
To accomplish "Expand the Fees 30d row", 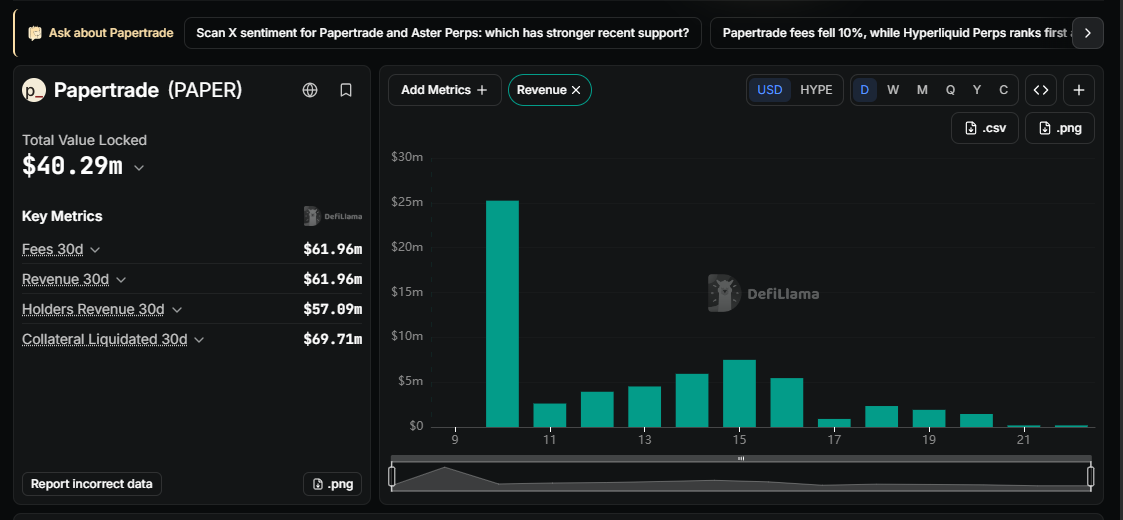I will tap(95, 249).
